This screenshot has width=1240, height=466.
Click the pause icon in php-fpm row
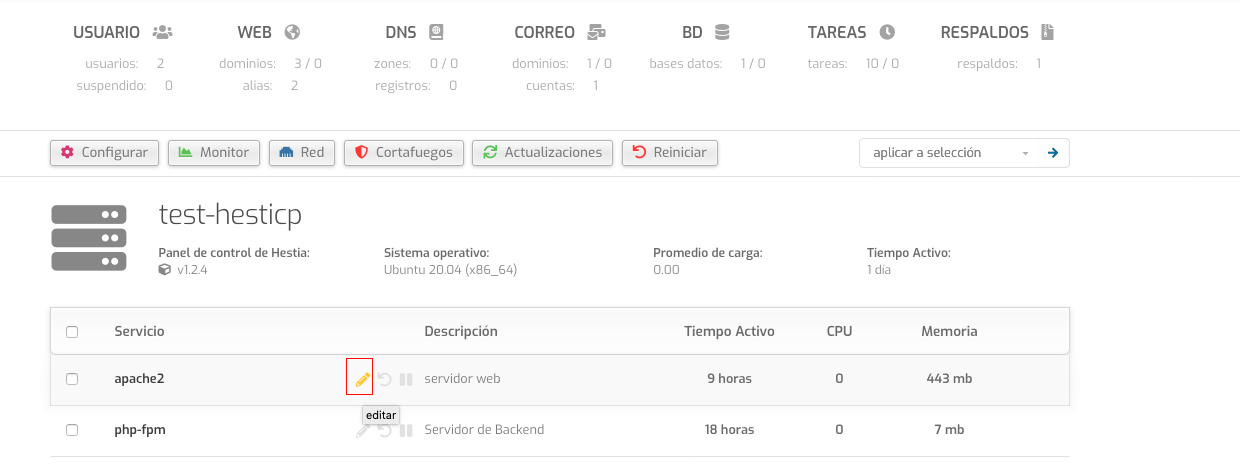pyautogui.click(x=406, y=431)
